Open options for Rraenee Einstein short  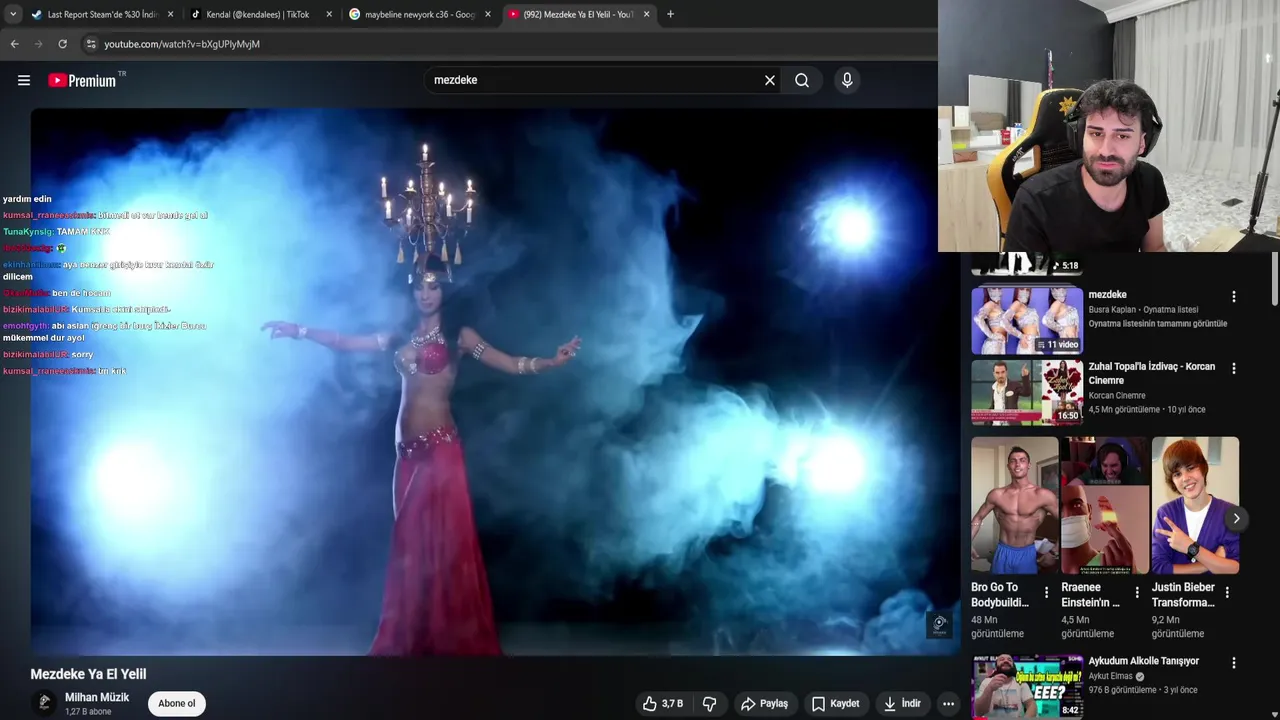point(1137,592)
